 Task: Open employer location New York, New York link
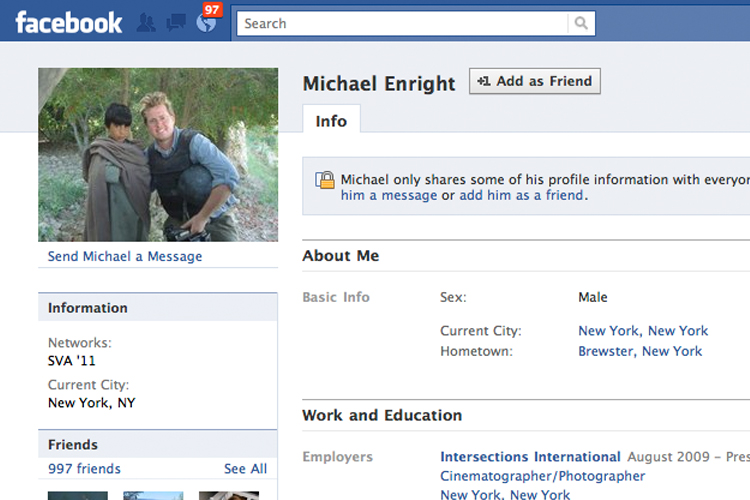point(505,494)
